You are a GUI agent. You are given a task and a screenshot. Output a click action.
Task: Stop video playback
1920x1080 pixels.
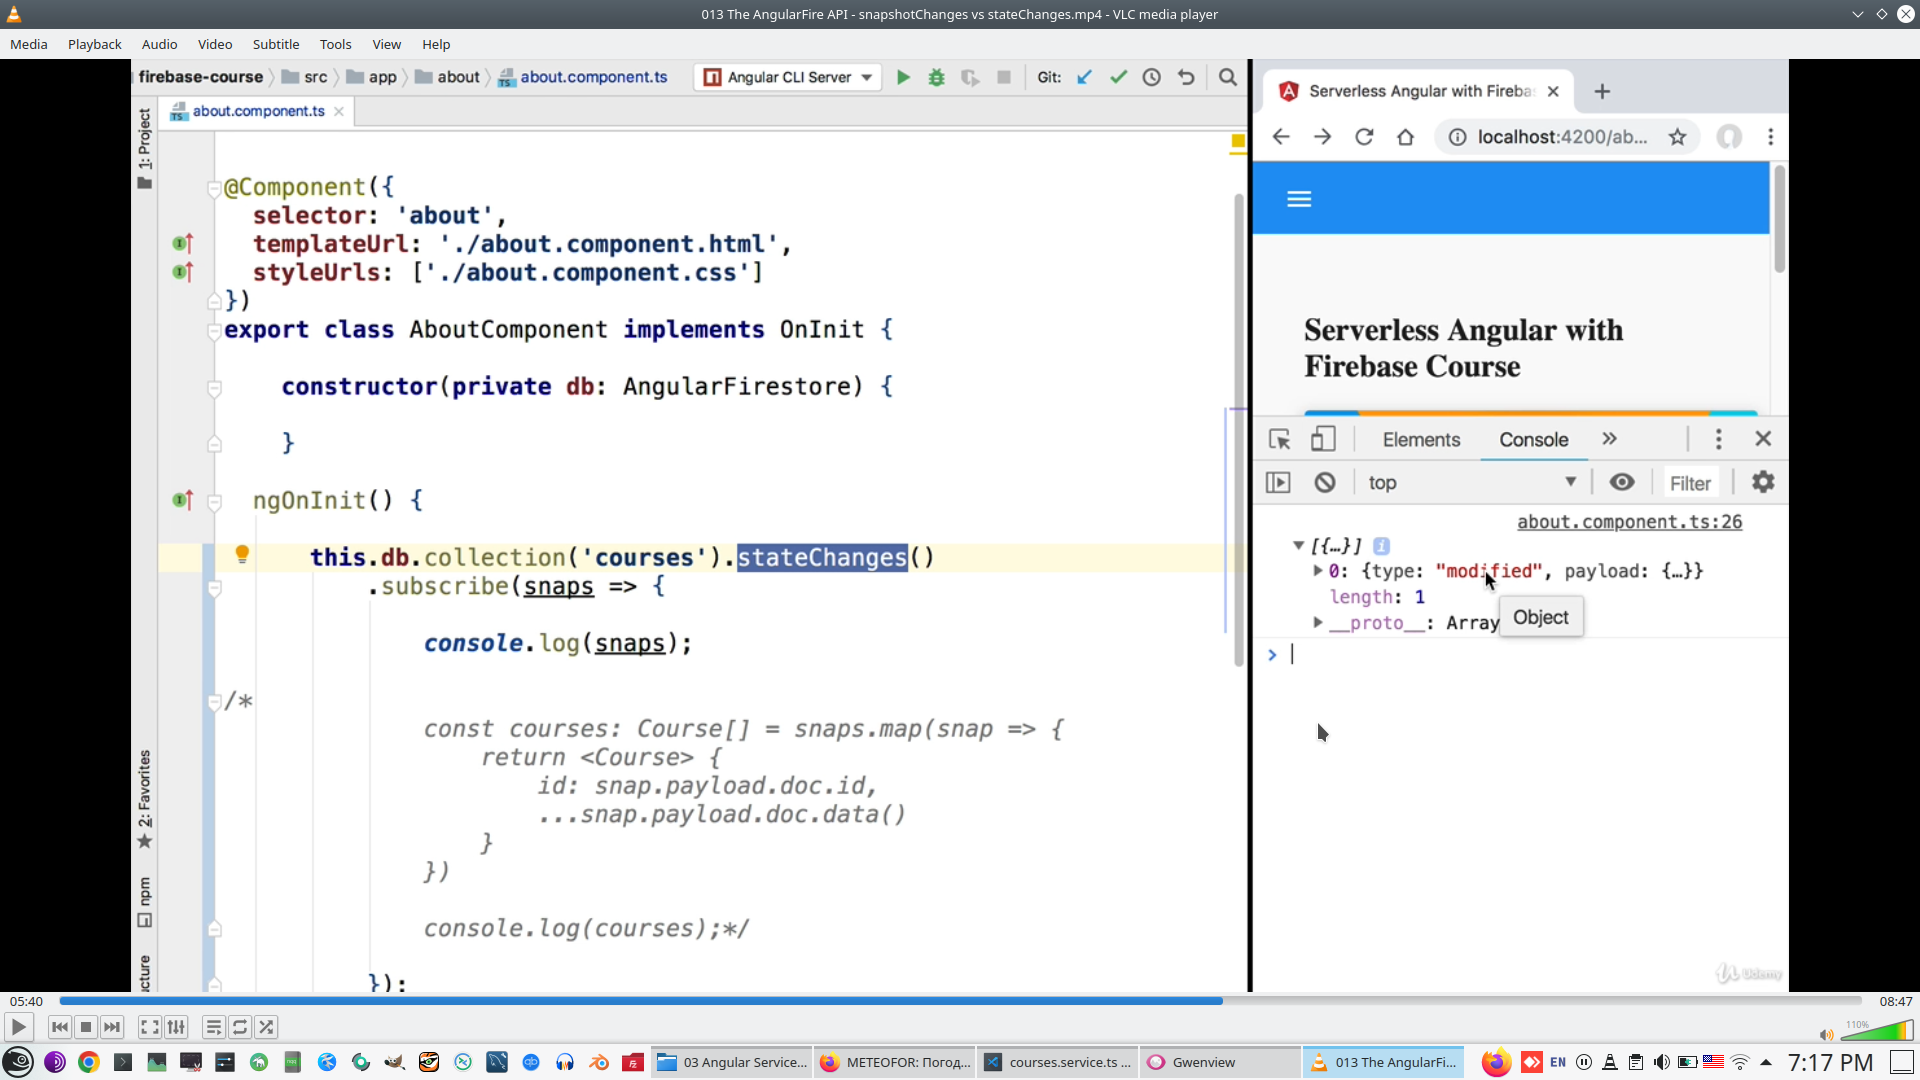[86, 1027]
